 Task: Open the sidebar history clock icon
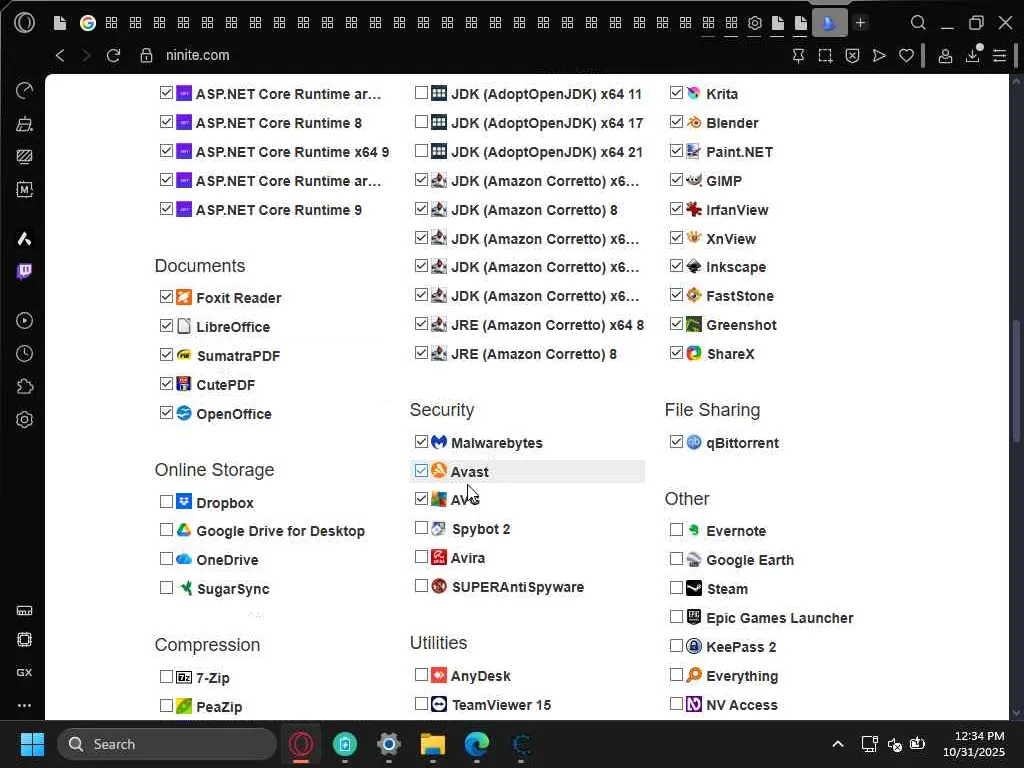(x=24, y=353)
